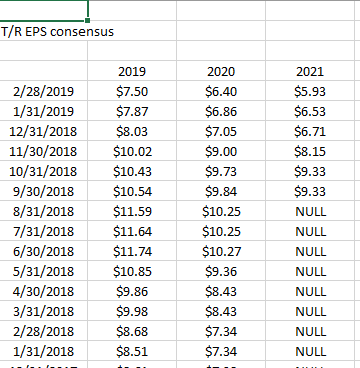Screen dimensions: 360x368
Task: Click the $9.86 value cell
Action: pos(132,291)
